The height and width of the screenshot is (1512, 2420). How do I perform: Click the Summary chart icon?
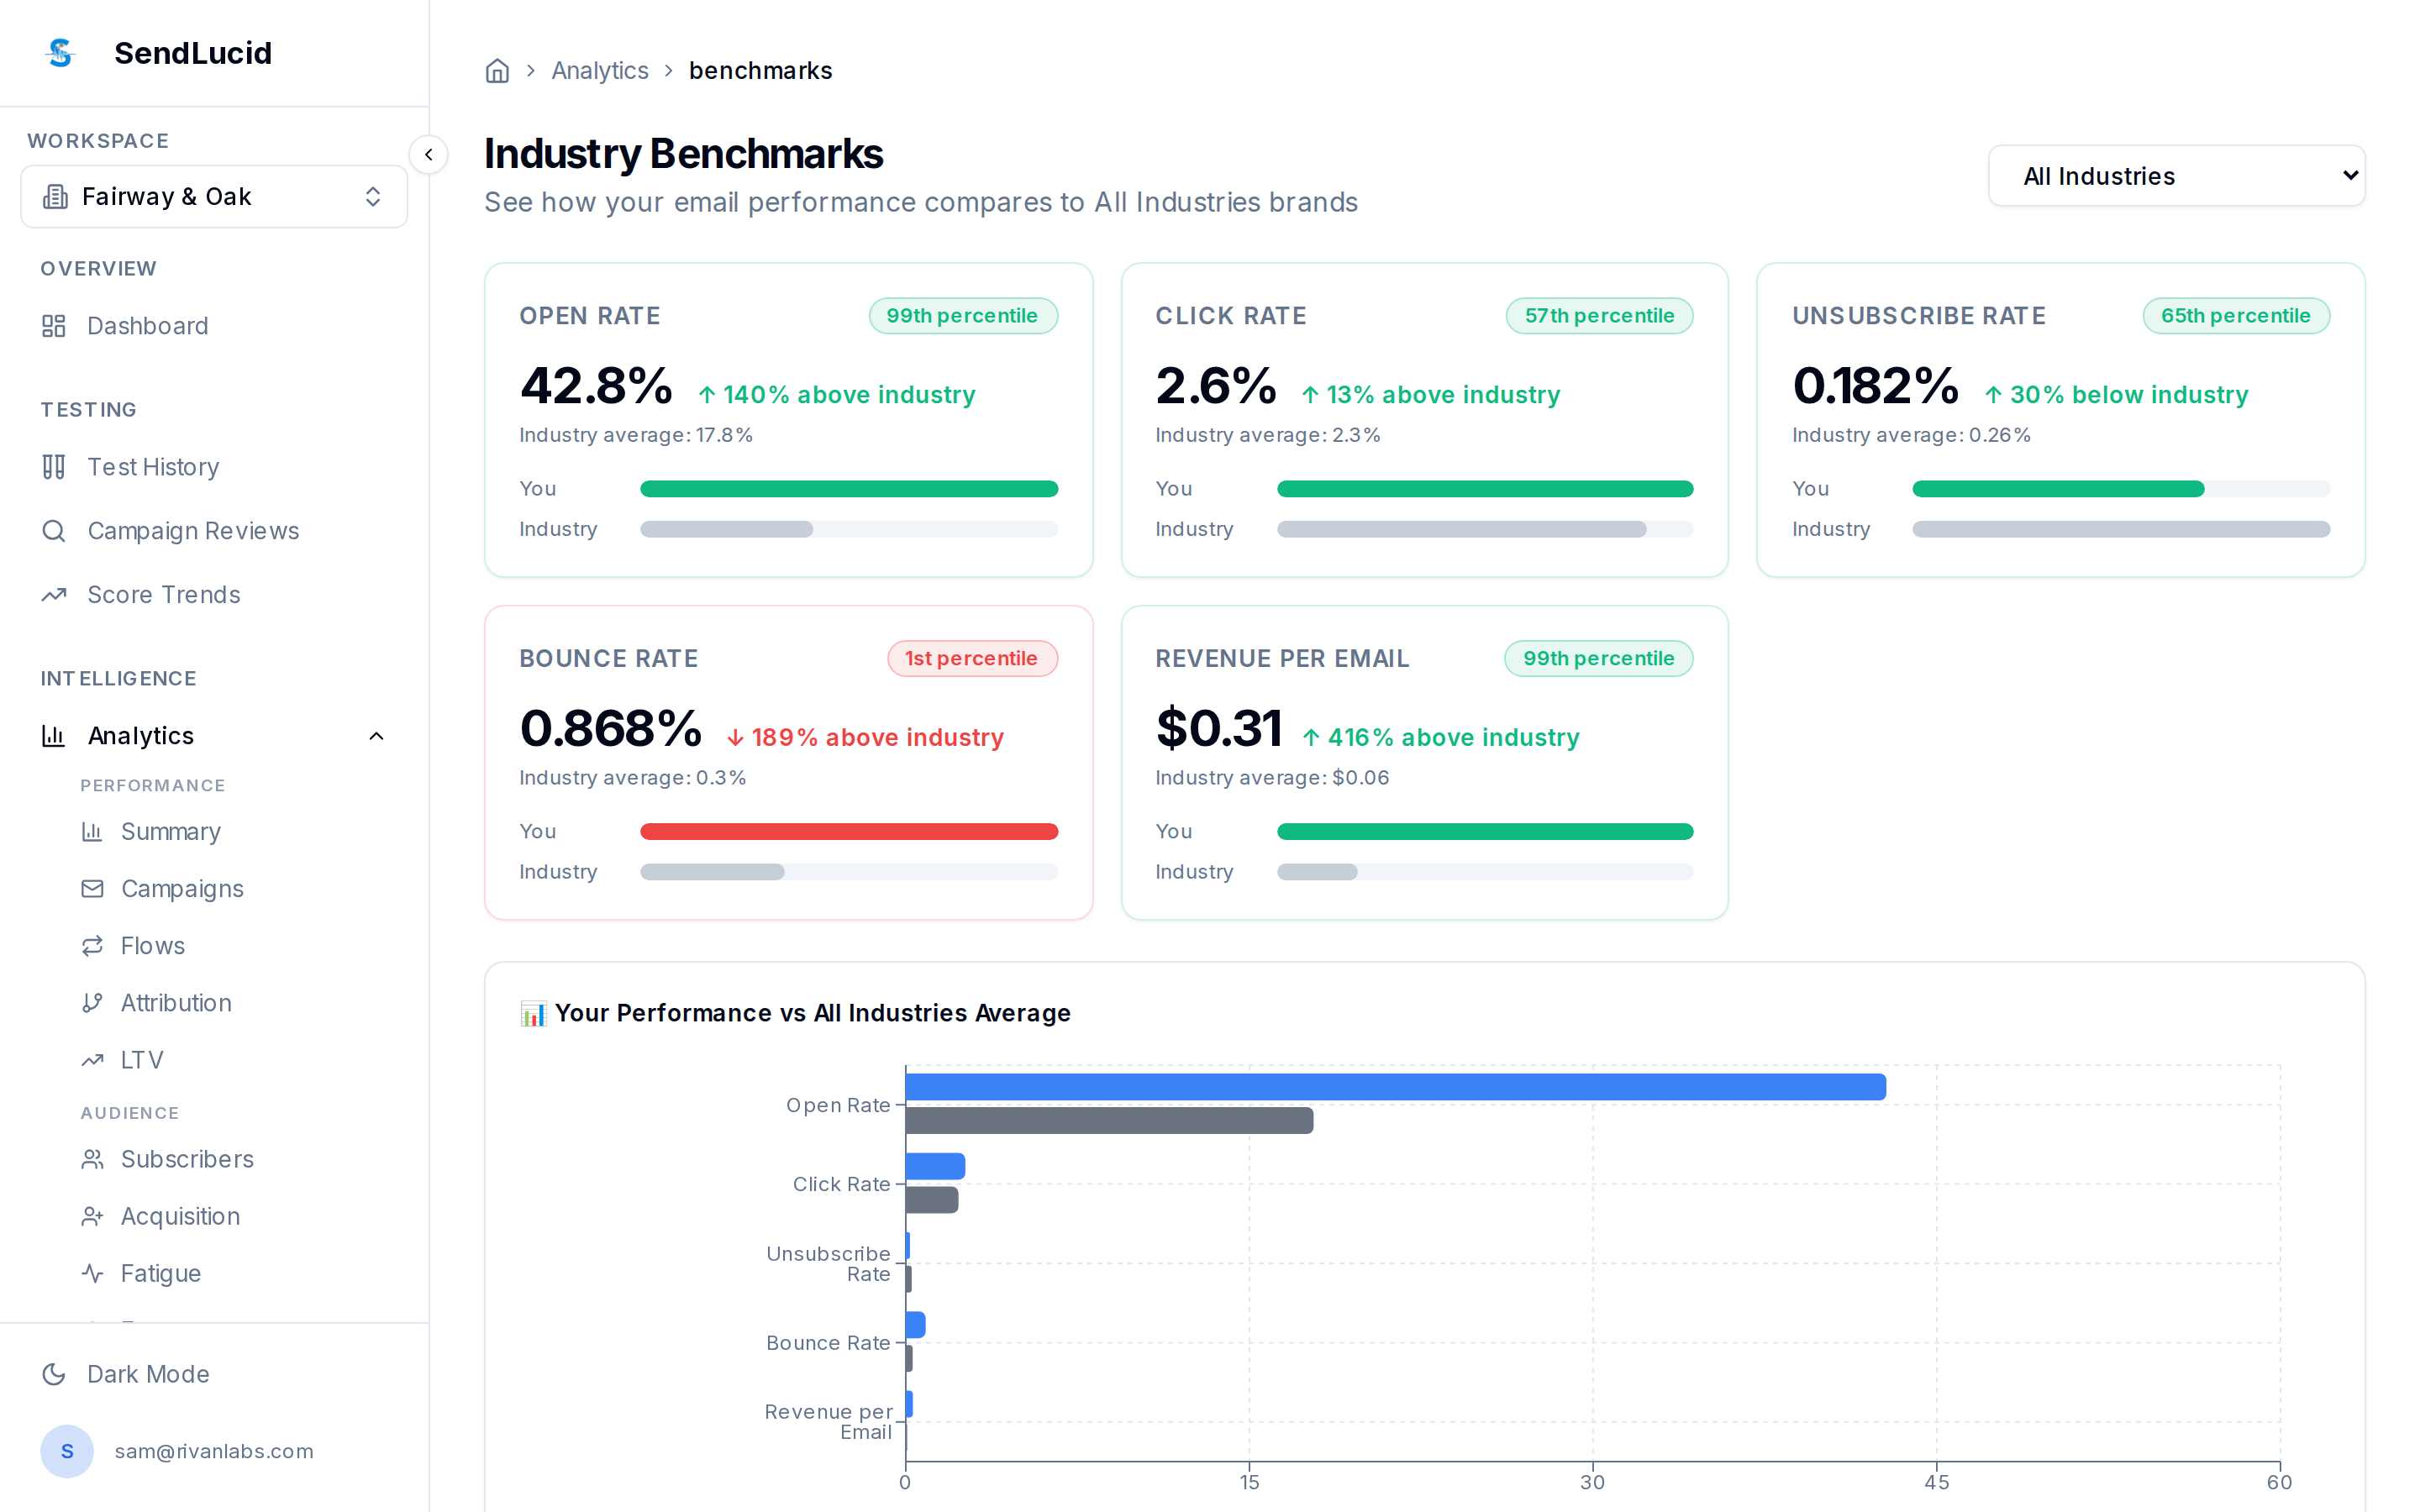[x=92, y=832]
